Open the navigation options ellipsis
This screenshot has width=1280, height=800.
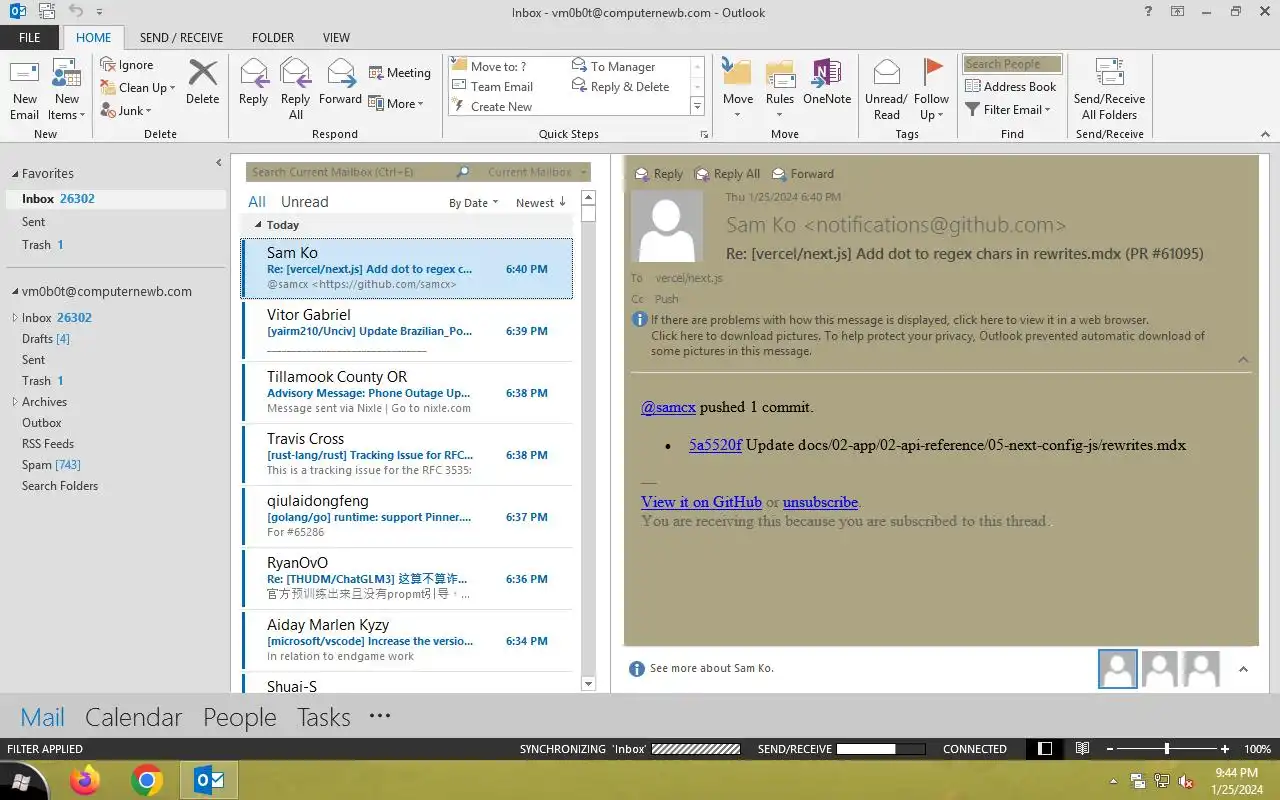pyautogui.click(x=379, y=716)
